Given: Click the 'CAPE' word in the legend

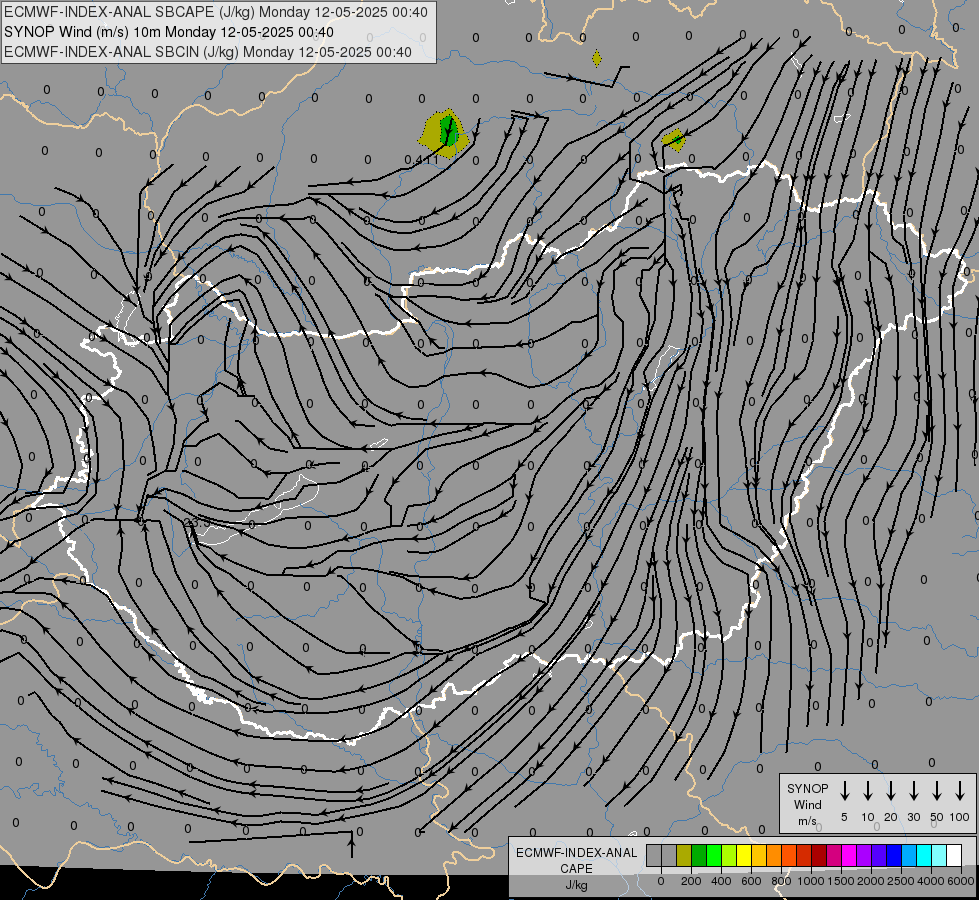Looking at the screenshot, I should tap(576, 869).
